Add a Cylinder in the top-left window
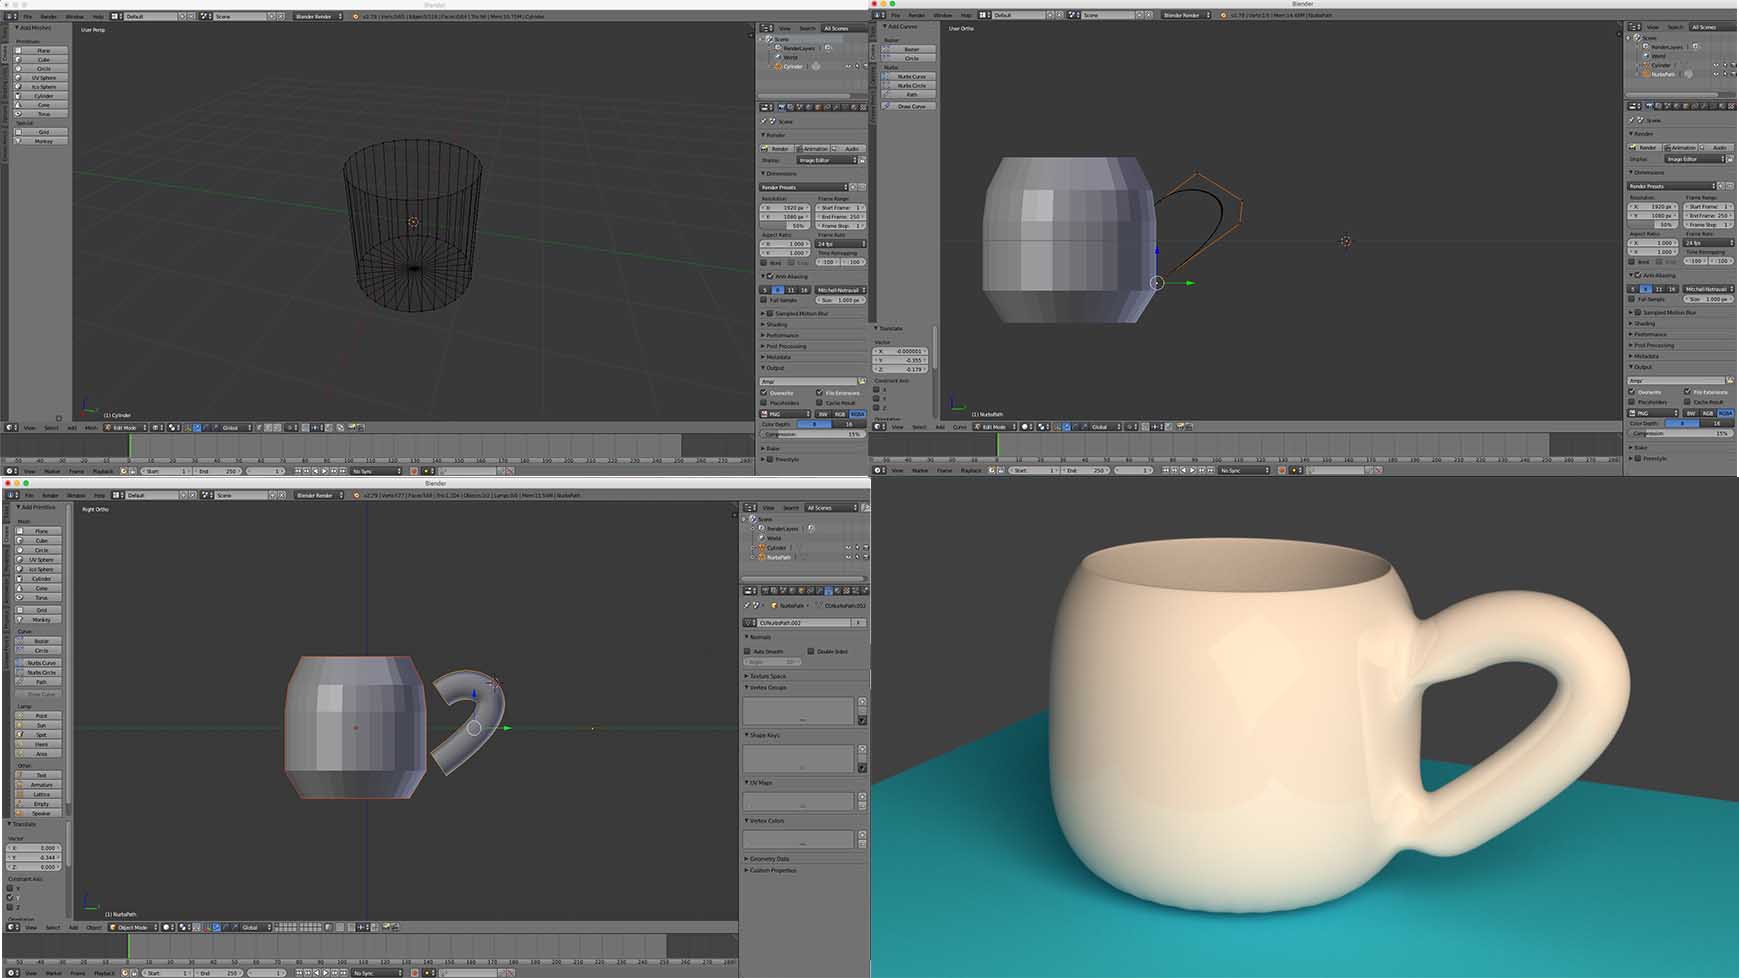The width and height of the screenshot is (1739, 978). point(42,96)
